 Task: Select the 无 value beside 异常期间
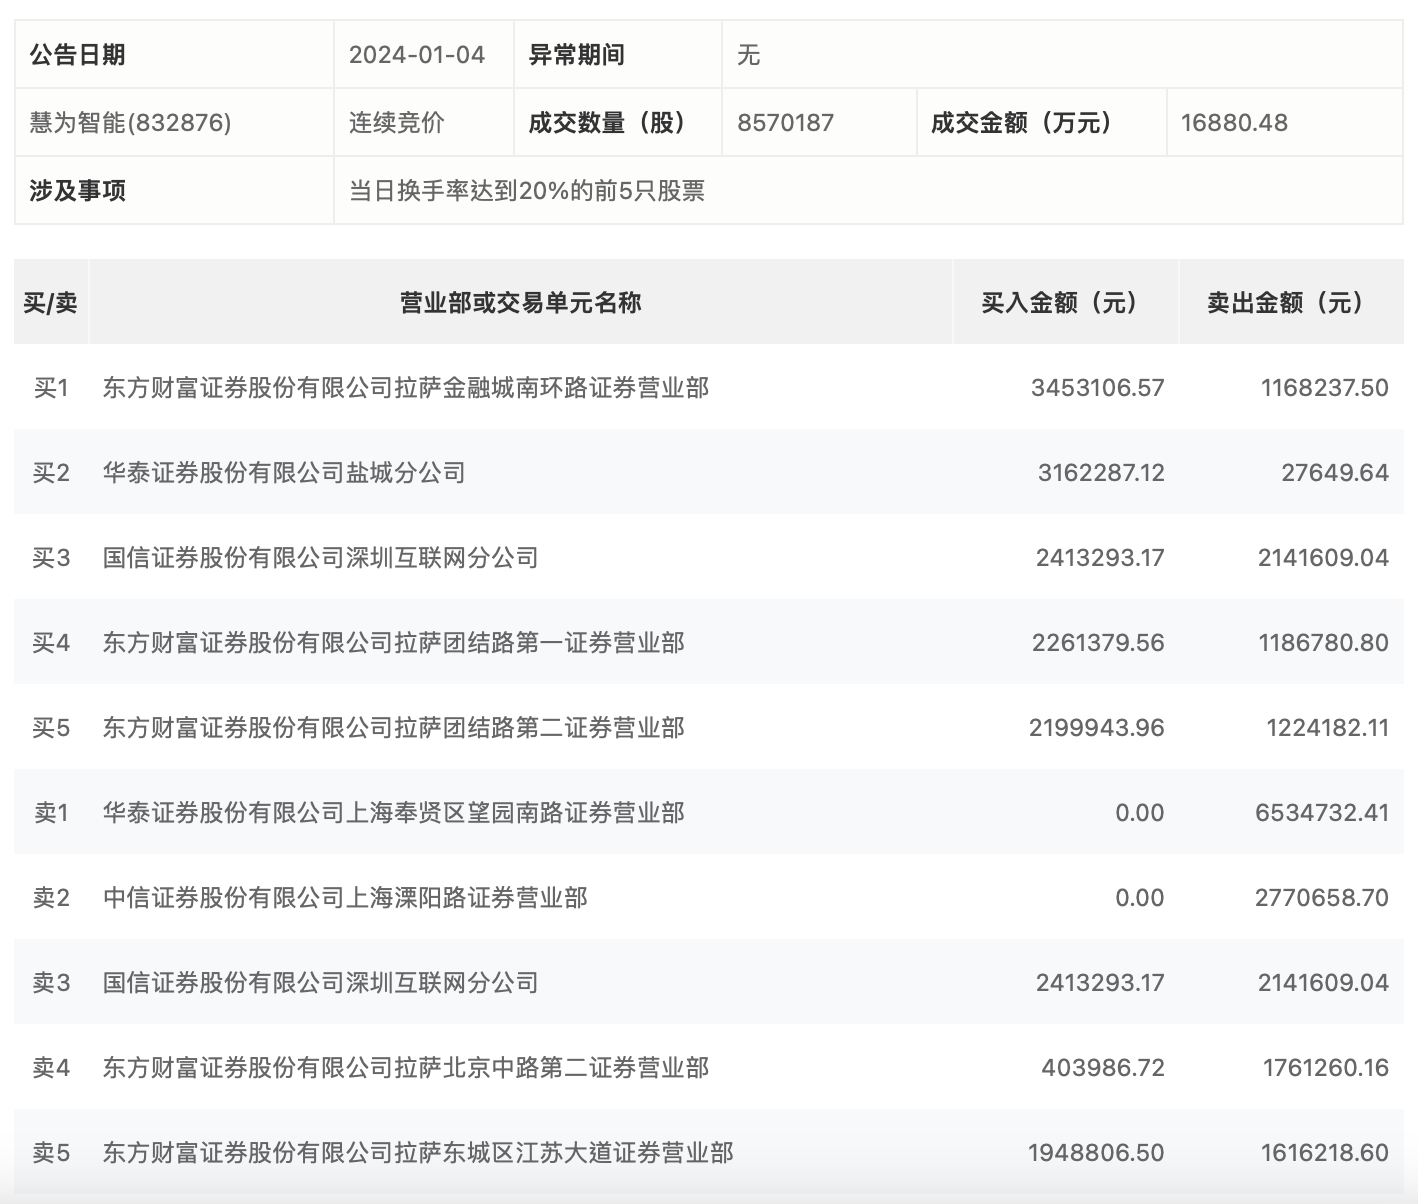click(749, 54)
